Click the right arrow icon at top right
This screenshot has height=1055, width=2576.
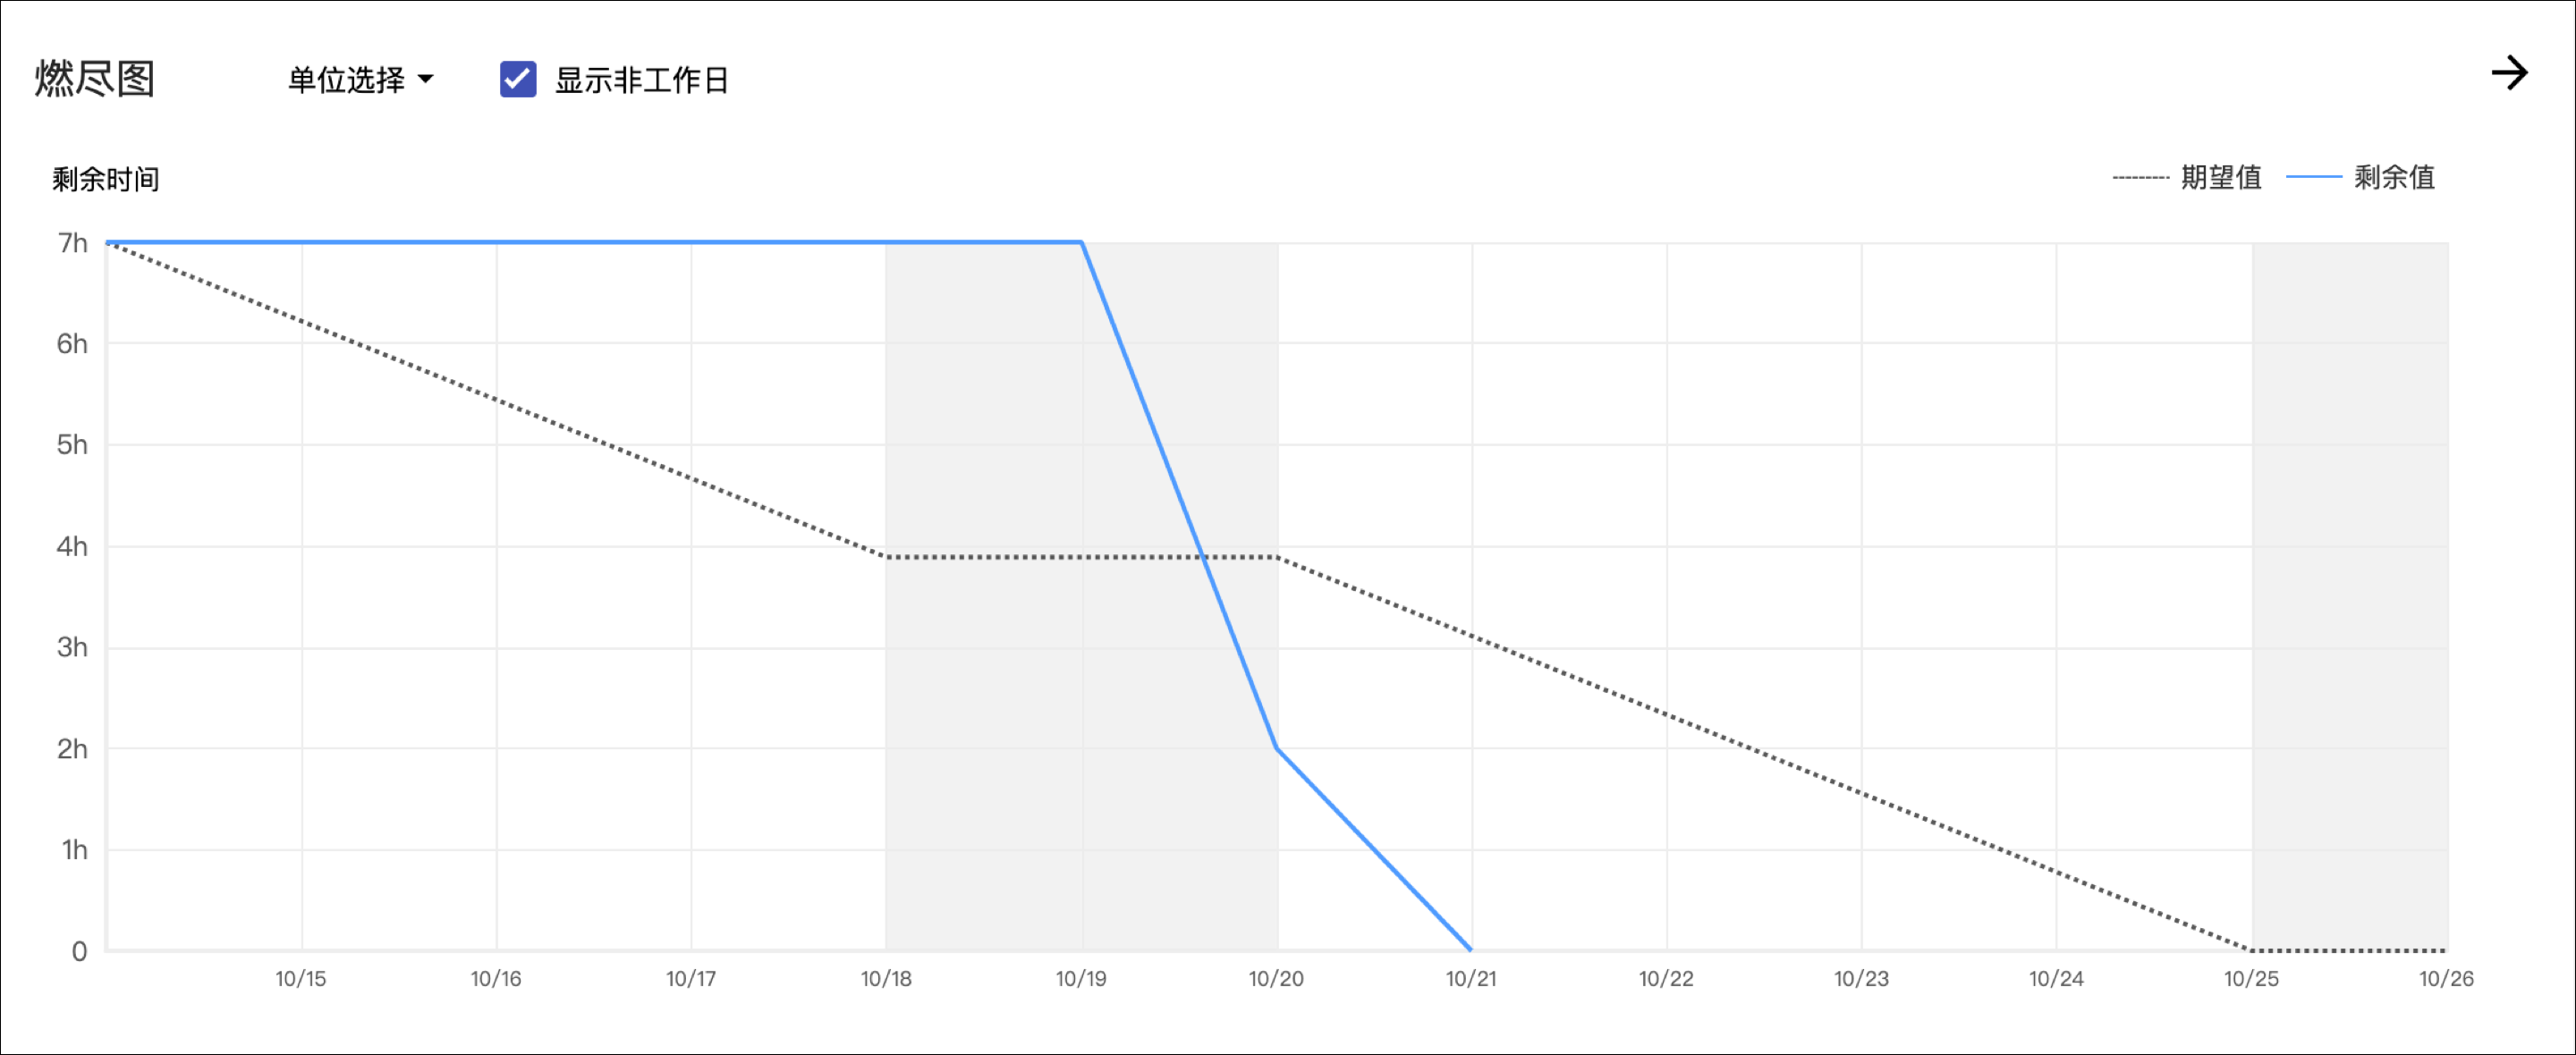click(x=2508, y=73)
